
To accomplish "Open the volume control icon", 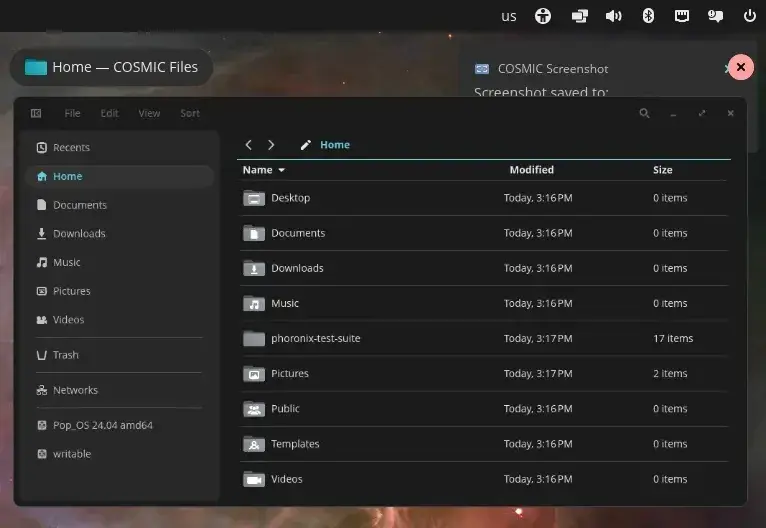I will coord(614,16).
